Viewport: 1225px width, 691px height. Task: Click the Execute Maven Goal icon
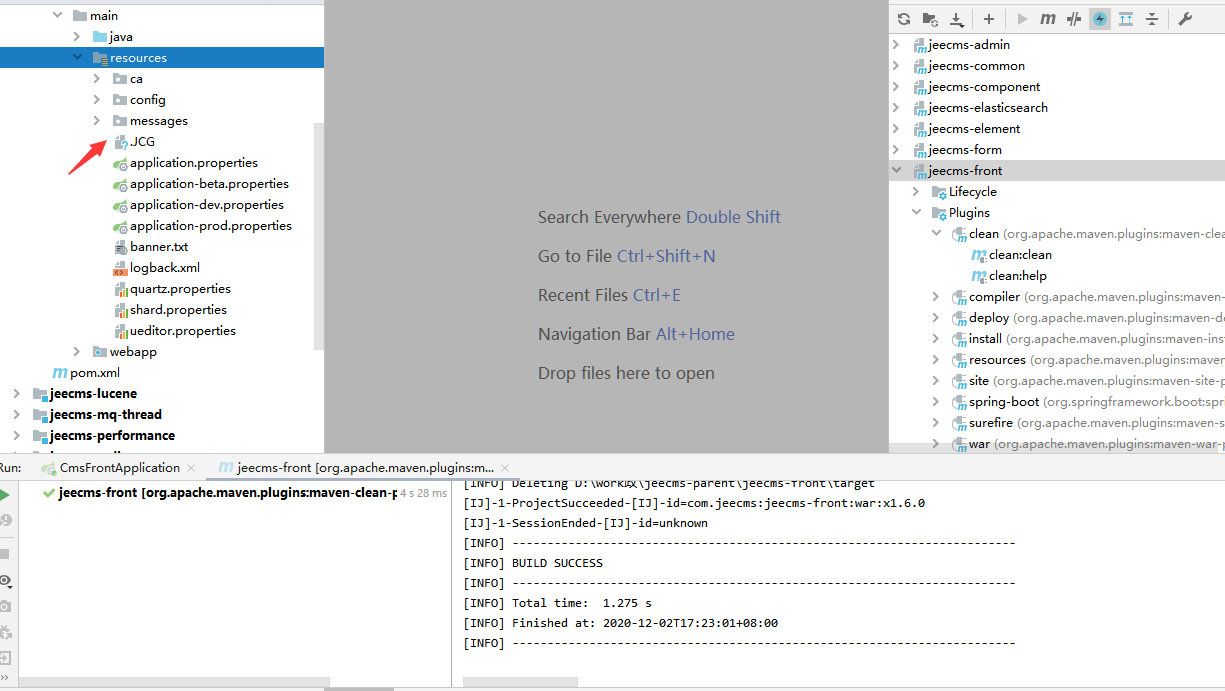1048,19
